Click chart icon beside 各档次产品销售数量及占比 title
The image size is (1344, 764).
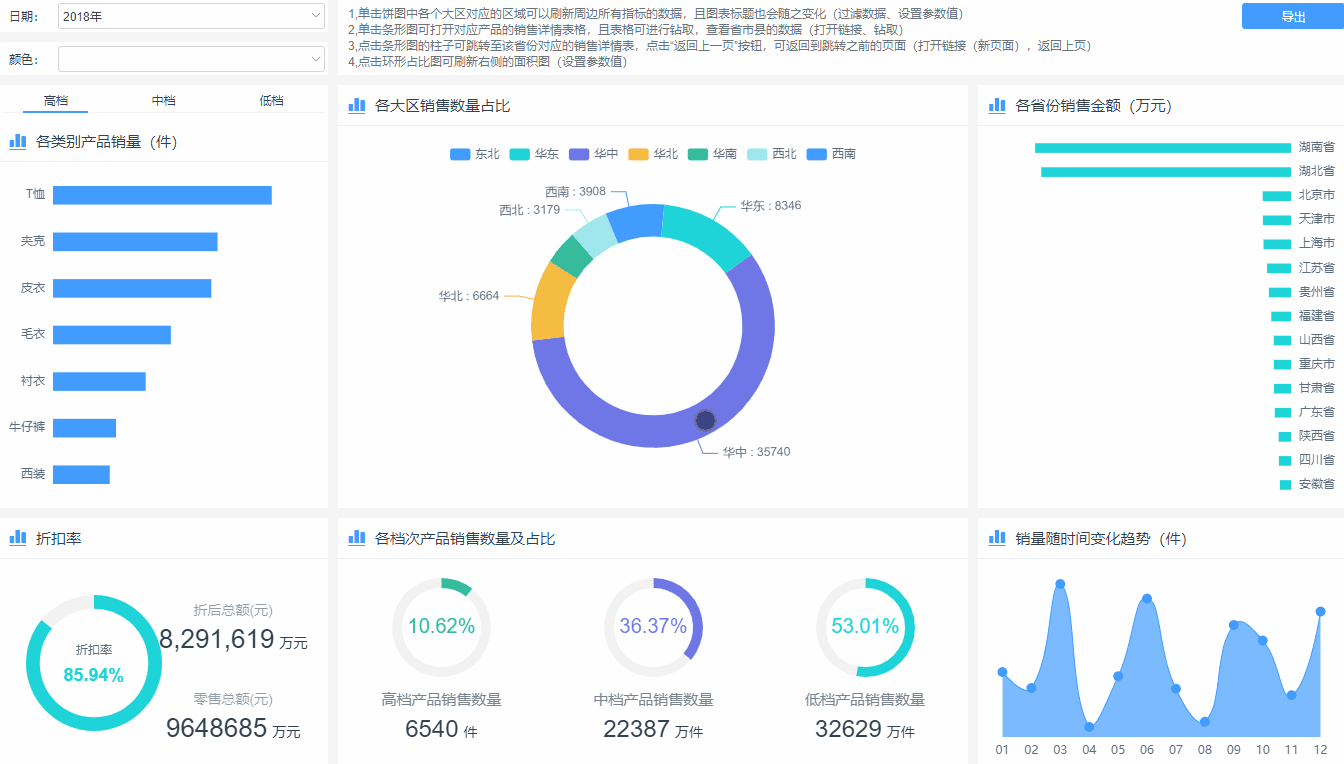[357, 538]
